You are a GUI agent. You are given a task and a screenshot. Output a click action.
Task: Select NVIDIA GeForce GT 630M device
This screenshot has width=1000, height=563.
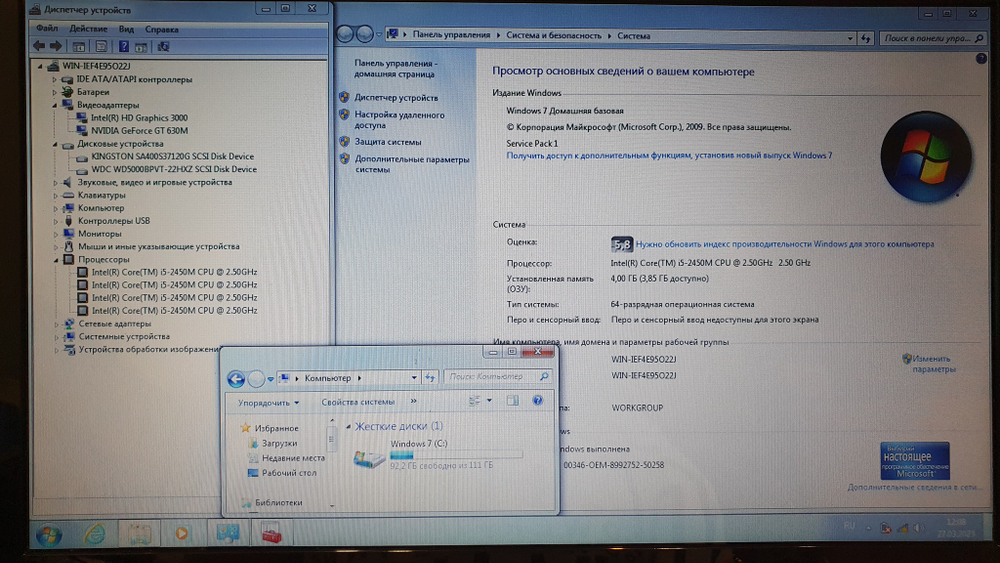pos(139,131)
